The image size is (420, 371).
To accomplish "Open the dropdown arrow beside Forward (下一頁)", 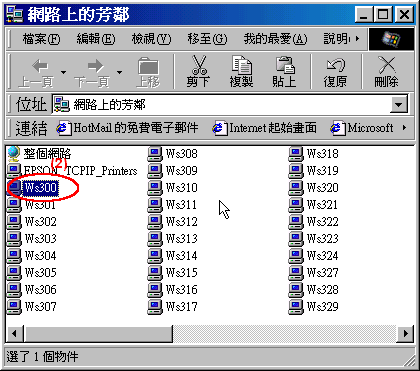I will pos(119,72).
